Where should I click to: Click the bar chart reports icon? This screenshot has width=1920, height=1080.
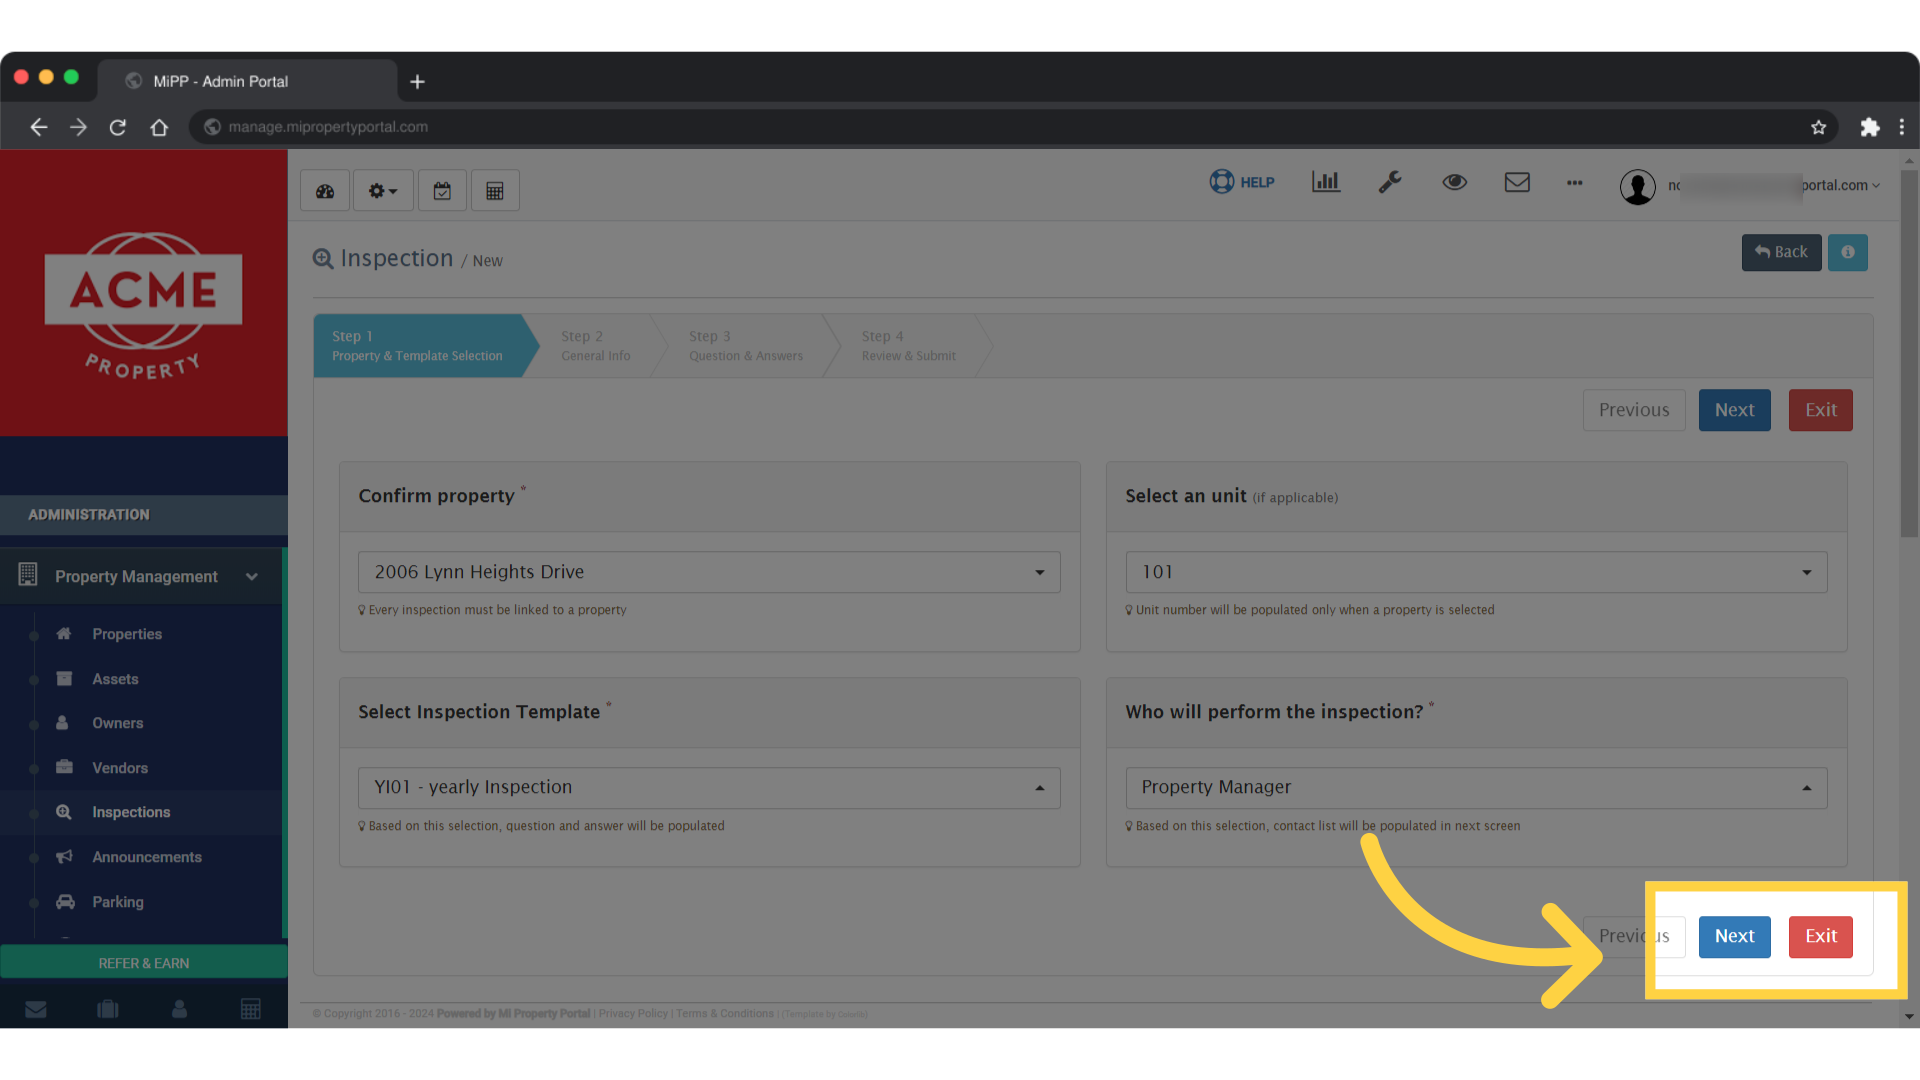point(1326,182)
